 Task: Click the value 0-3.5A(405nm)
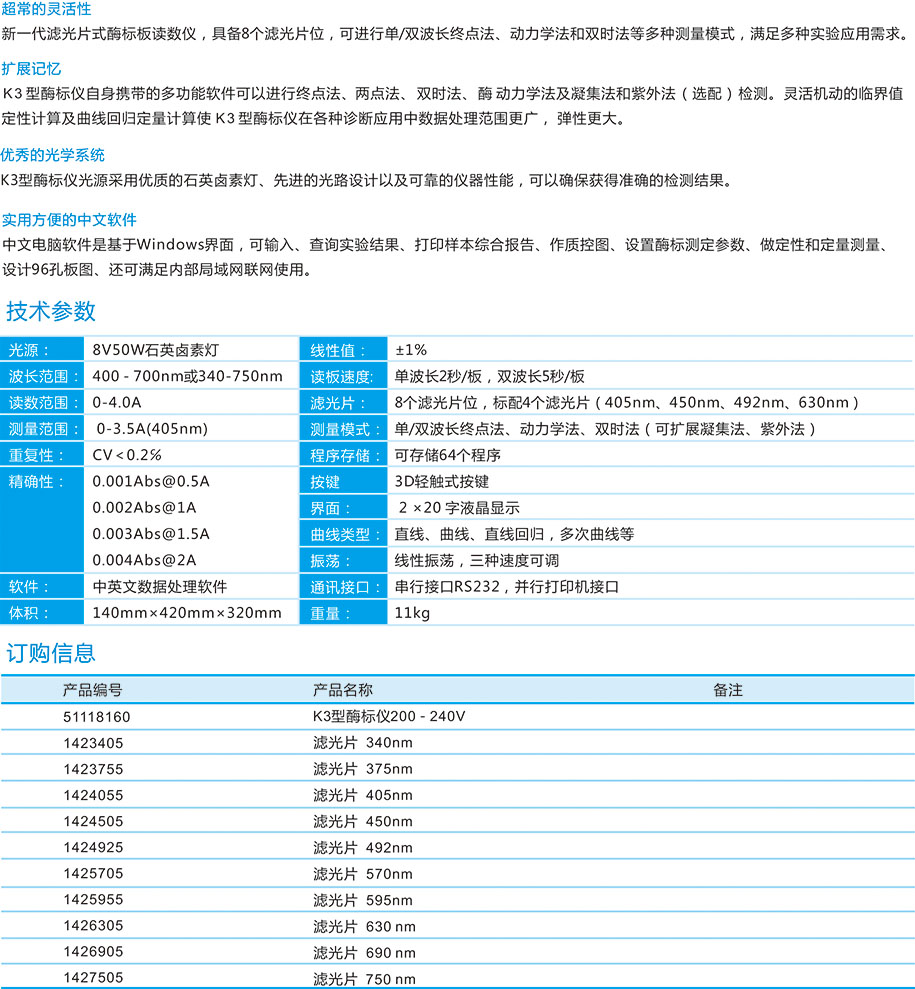pyautogui.click(x=152, y=429)
